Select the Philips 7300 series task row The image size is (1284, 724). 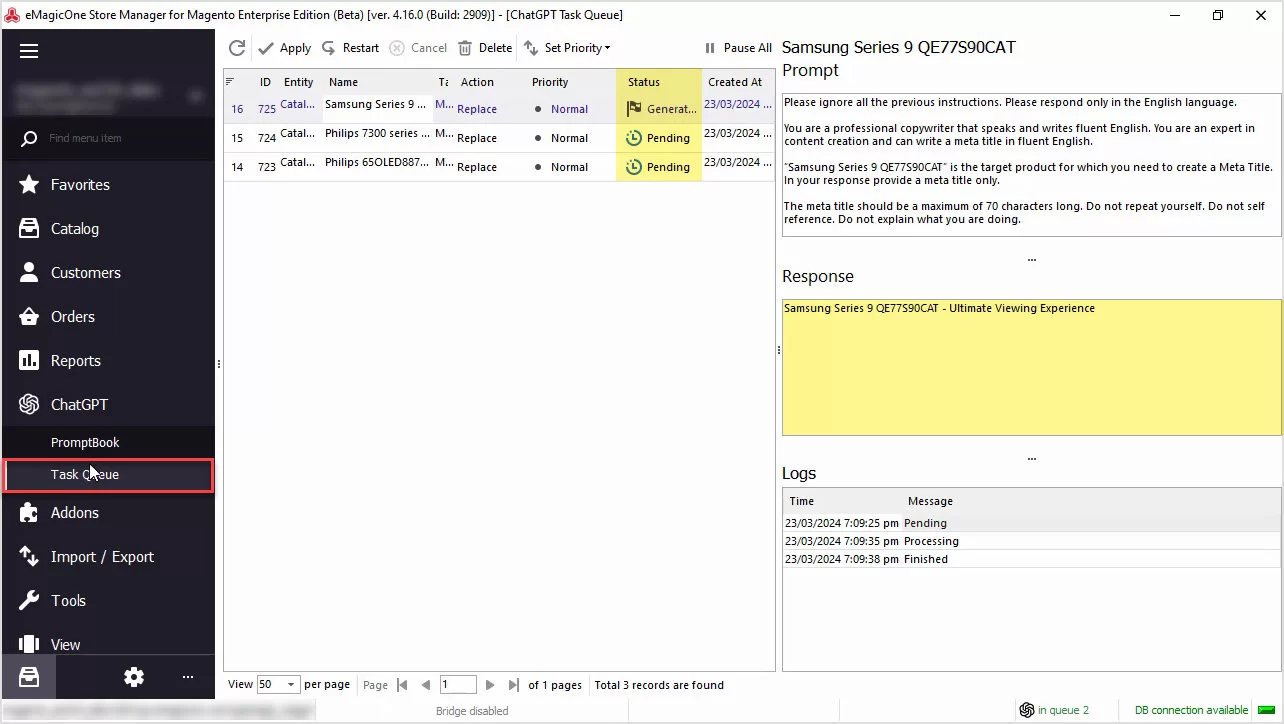click(x=499, y=138)
